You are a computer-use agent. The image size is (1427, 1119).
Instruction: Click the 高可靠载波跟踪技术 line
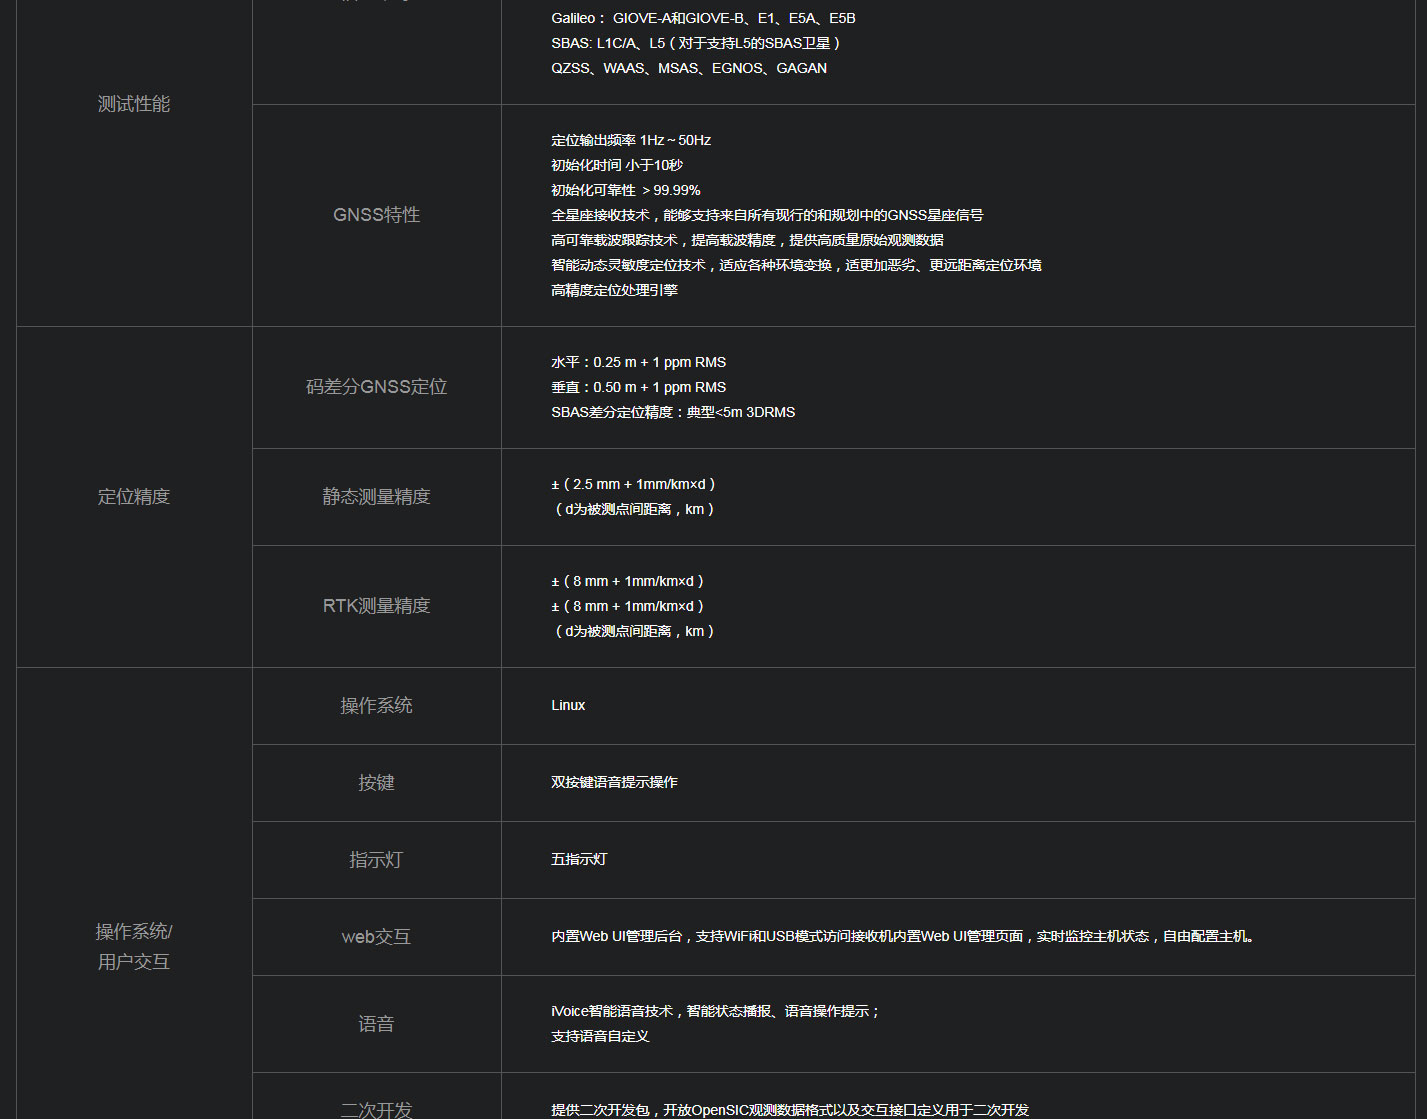click(x=747, y=240)
